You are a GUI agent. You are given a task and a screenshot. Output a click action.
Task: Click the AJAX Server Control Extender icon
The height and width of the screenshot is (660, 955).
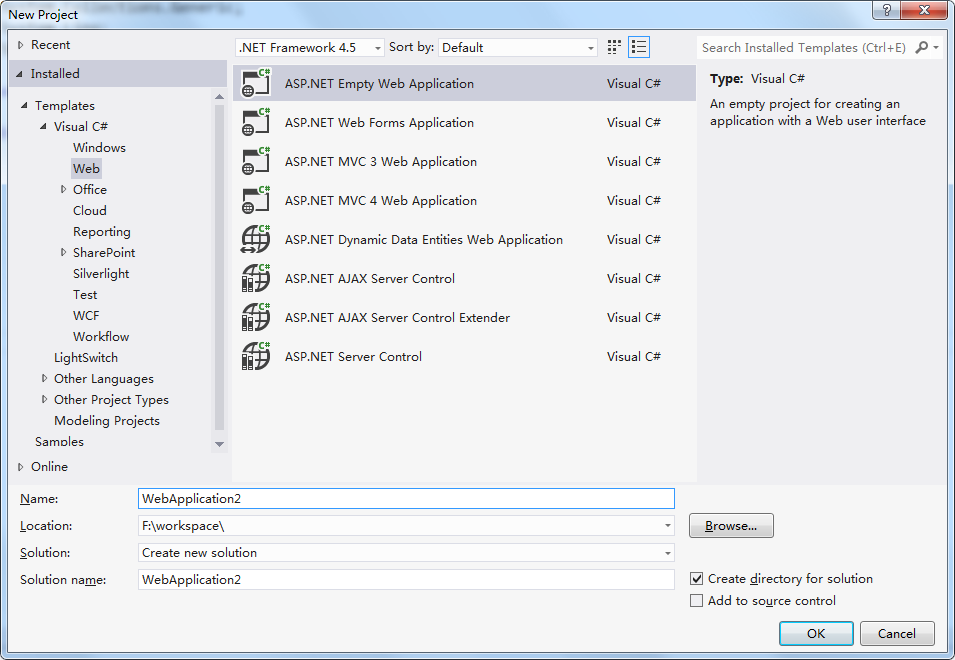[x=256, y=317]
